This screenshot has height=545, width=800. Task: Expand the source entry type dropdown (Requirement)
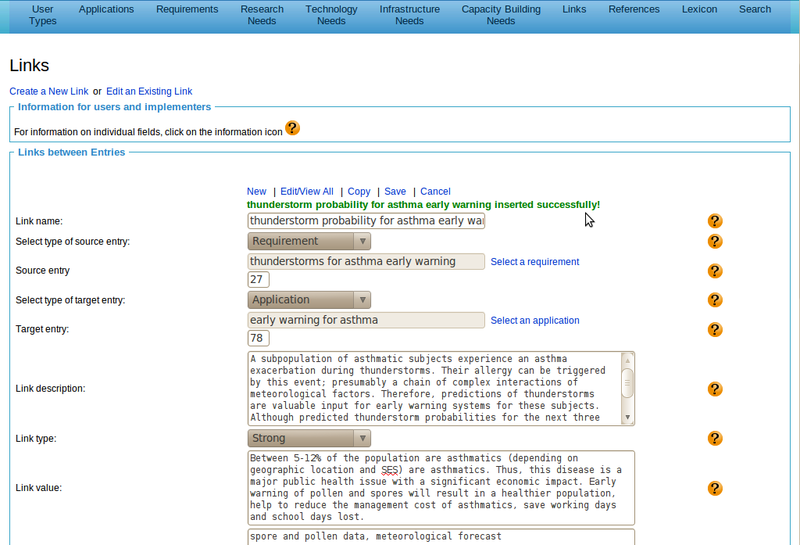[x=309, y=241]
